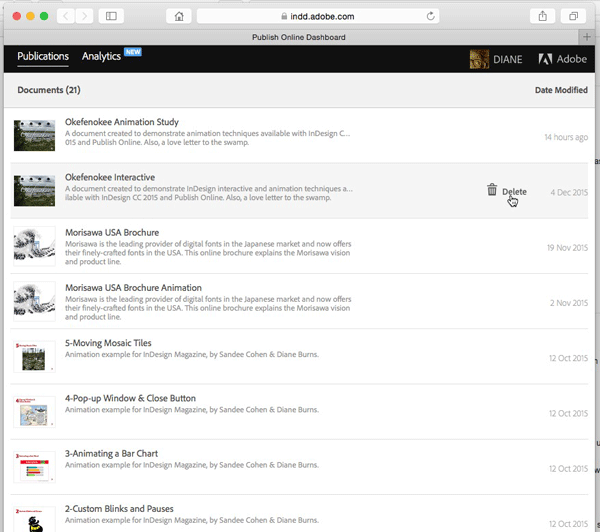Screen dimensions: 600x532
Task: Click the Okefenokee Animation Study description text
Action: [x=207, y=138]
